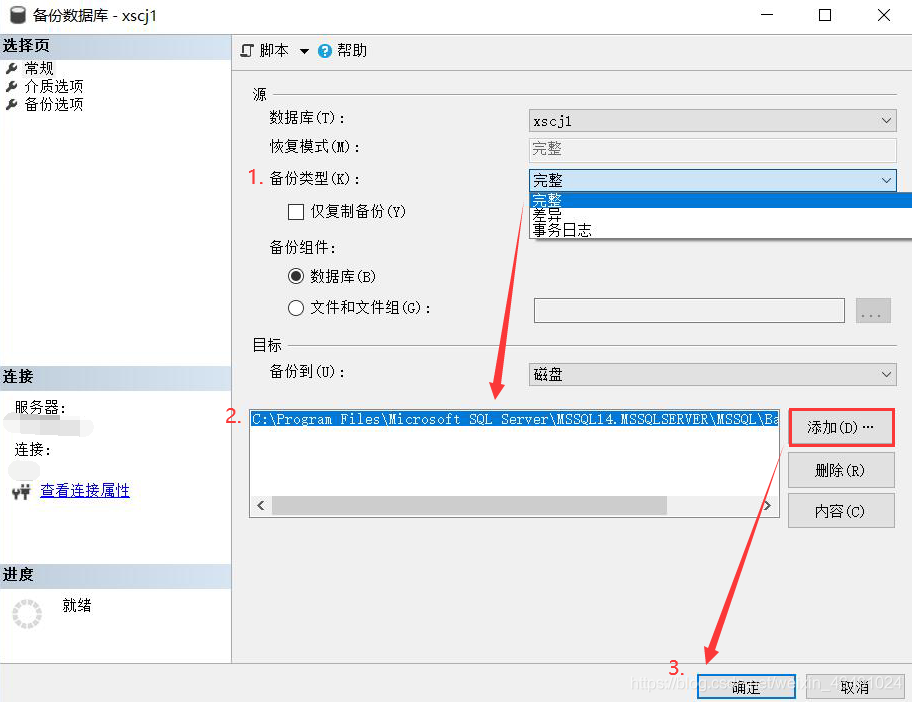This screenshot has width=912, height=702.
Task: Click the horizontal scrollbar under backup path
Action: click(x=468, y=506)
